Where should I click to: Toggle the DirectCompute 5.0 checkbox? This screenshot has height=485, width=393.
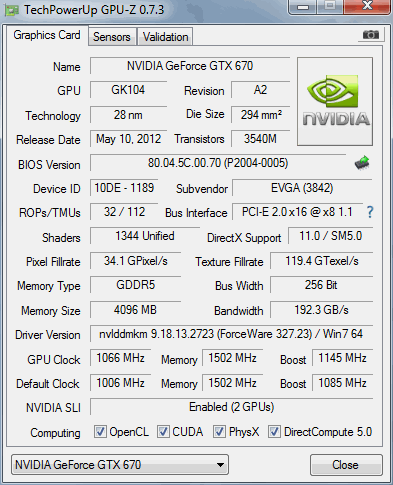click(x=274, y=432)
